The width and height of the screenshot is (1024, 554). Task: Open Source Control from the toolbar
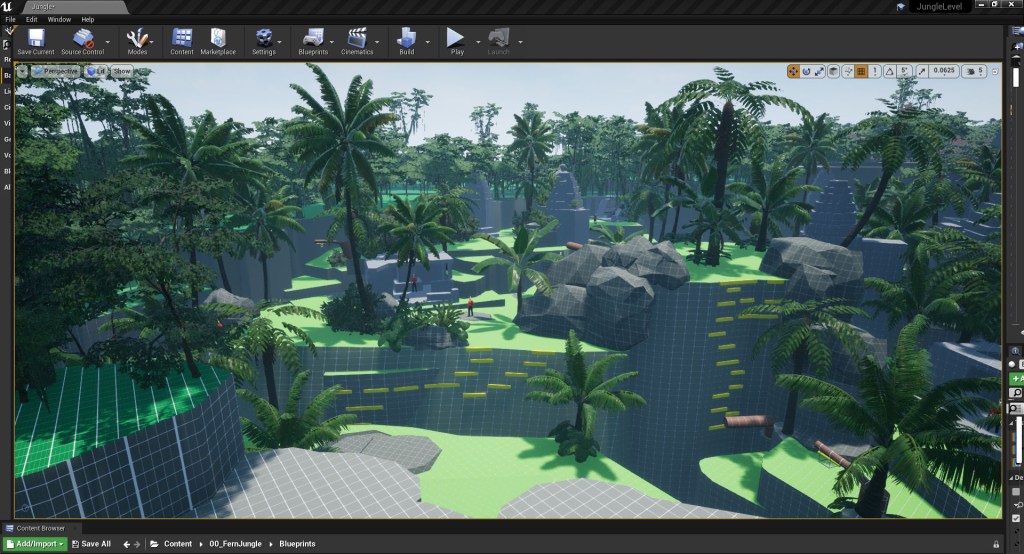(84, 39)
